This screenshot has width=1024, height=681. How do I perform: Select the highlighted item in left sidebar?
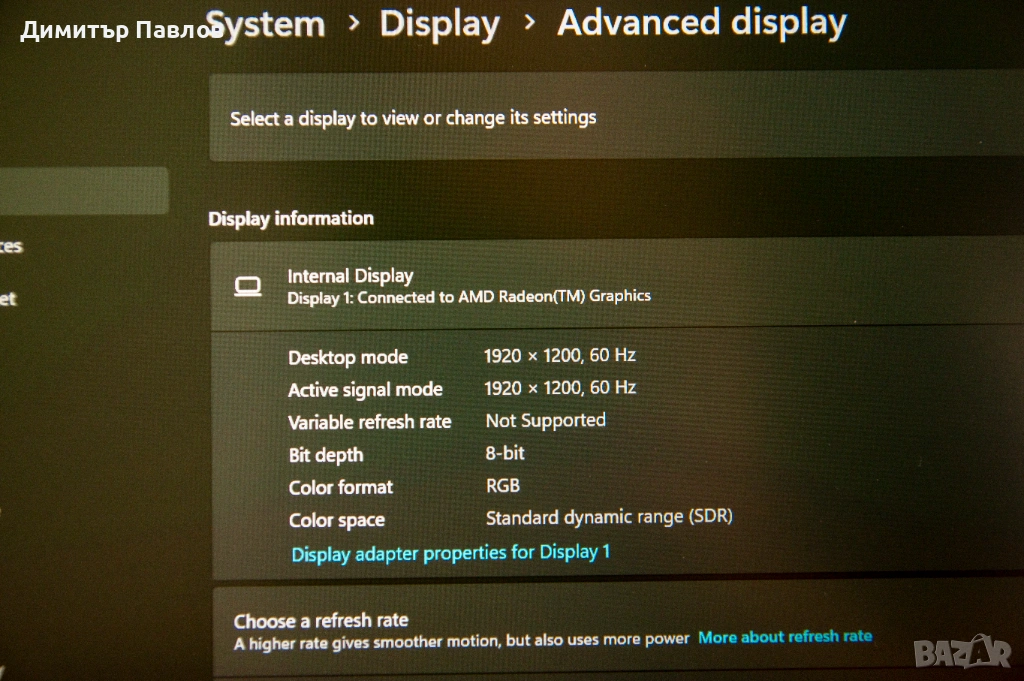pyautogui.click(x=83, y=191)
